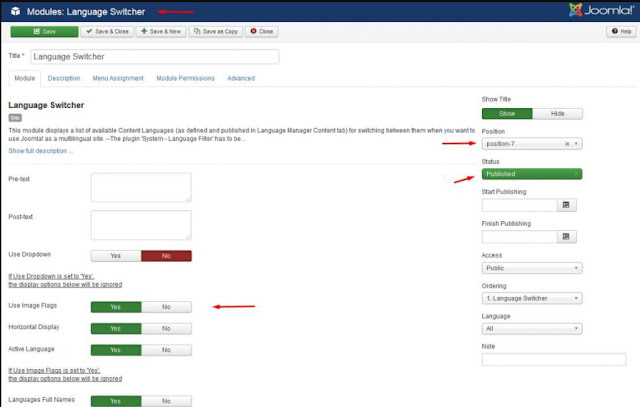Screen dimensions: 640x407
Task: Switch to the Module tab
Action: pyautogui.click(x=24, y=78)
